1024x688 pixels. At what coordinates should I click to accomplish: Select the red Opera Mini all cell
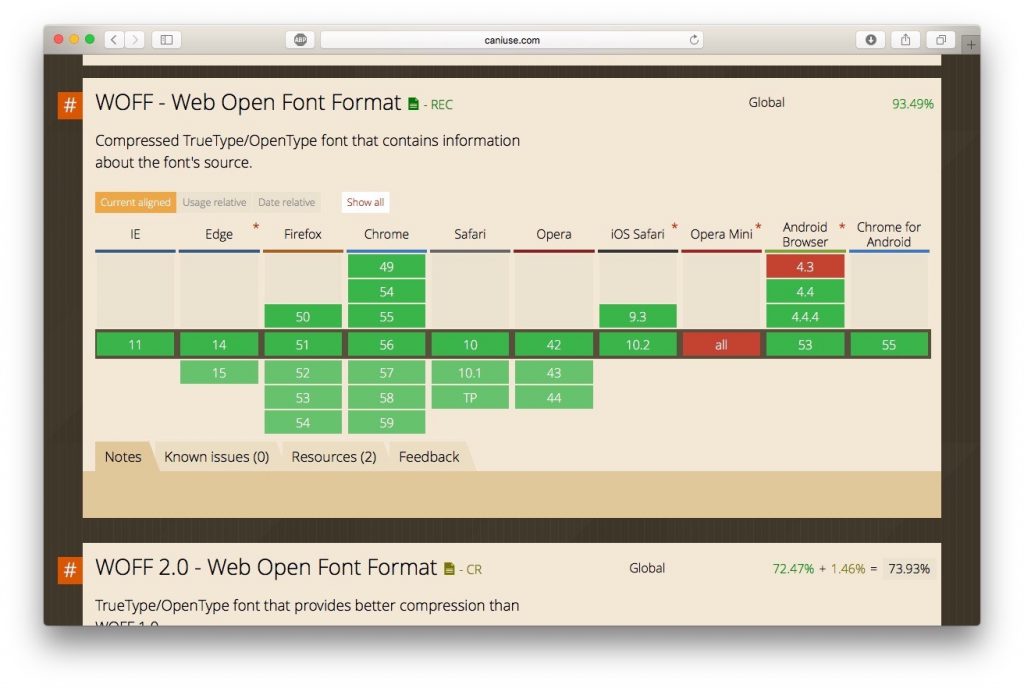pyautogui.click(x=722, y=345)
